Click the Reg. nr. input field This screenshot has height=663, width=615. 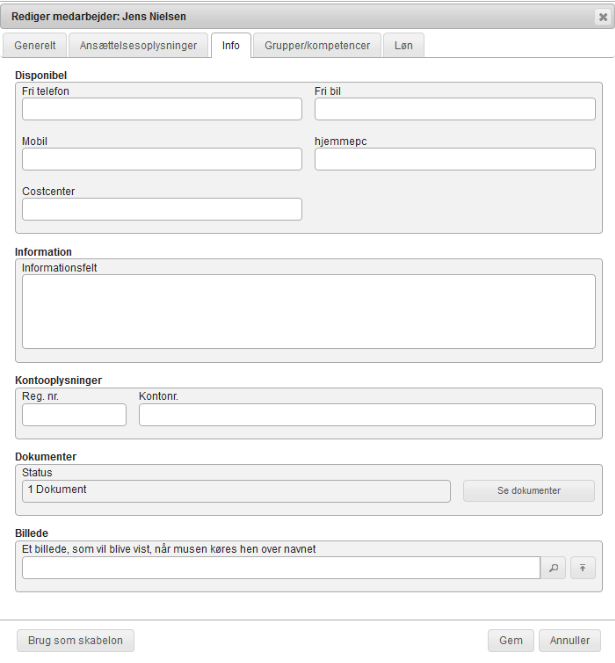(x=74, y=415)
